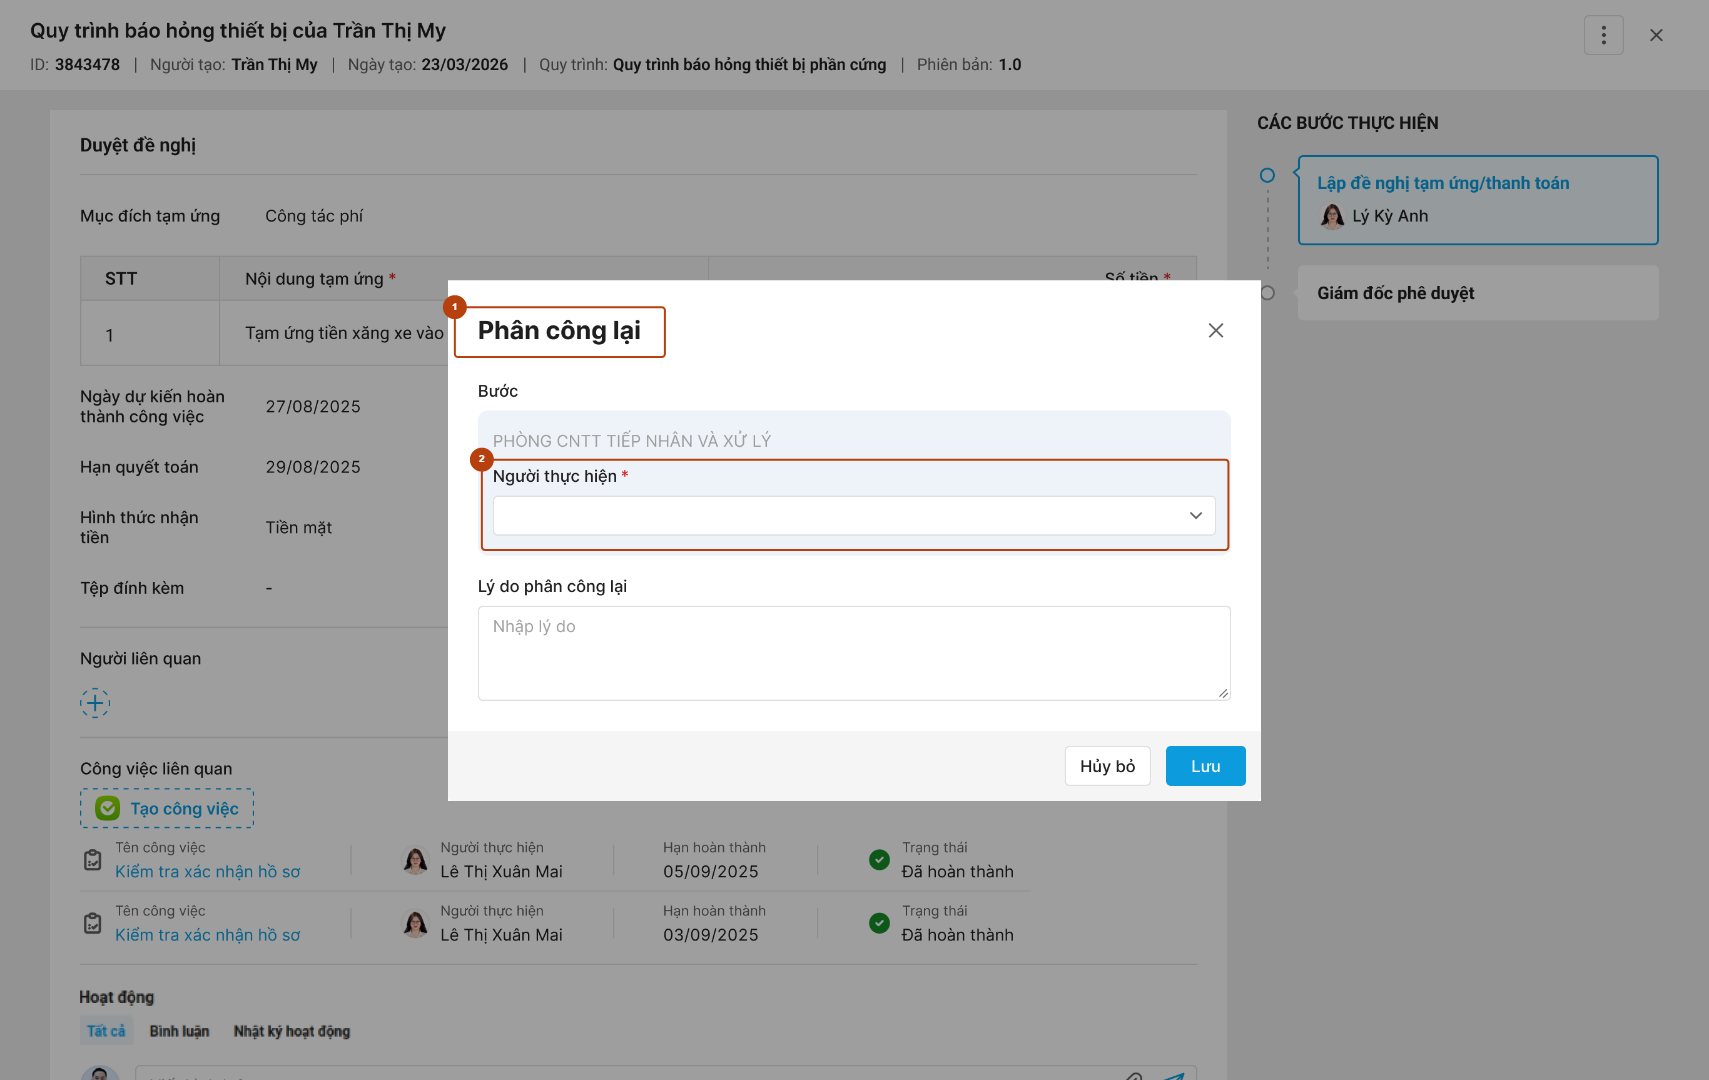Click the first task clipboard icon
Image resolution: width=1709 pixels, height=1080 pixels.
(93, 860)
